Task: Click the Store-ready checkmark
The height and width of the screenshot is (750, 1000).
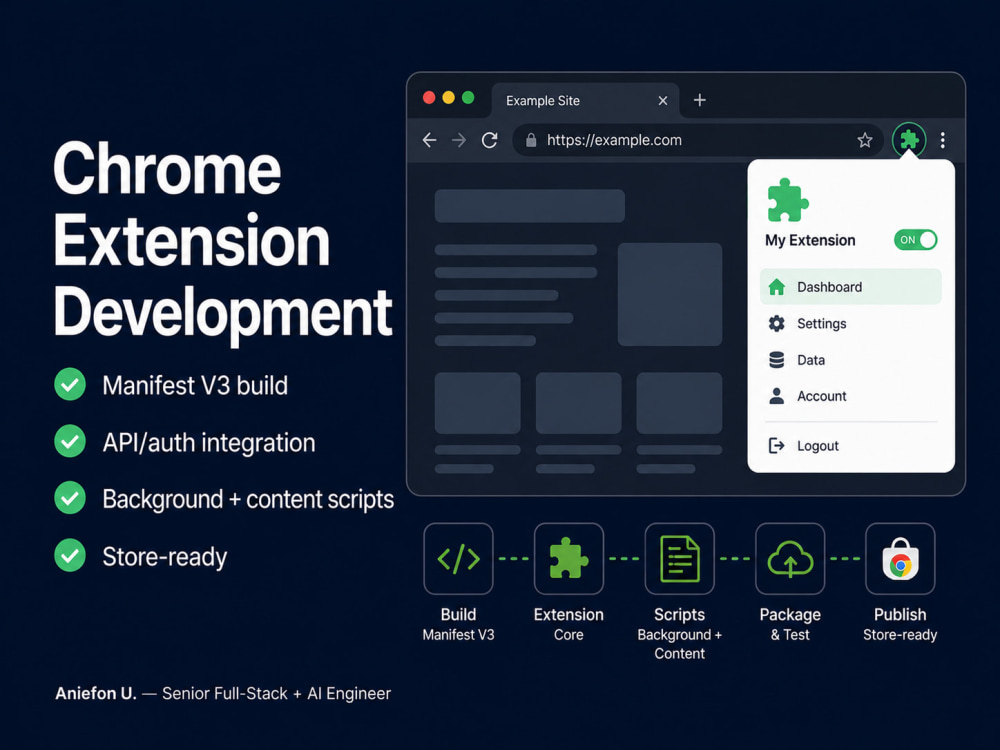Action: click(x=70, y=555)
